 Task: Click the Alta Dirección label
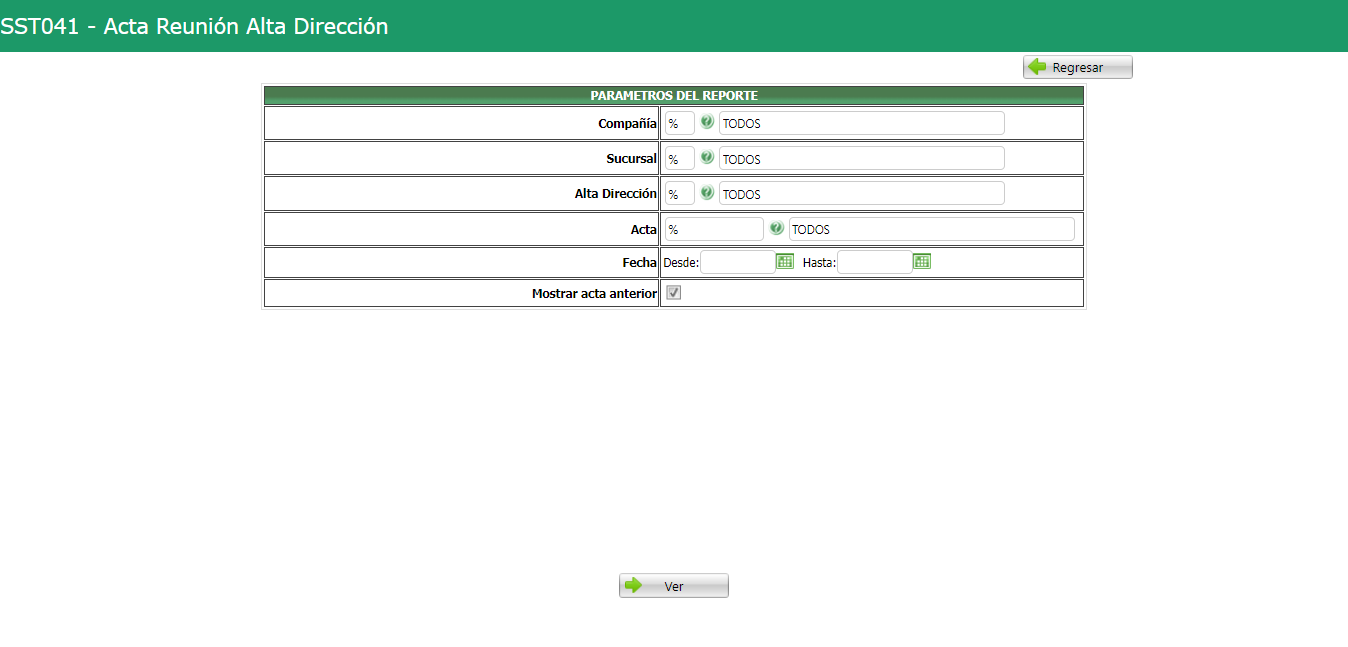(616, 193)
